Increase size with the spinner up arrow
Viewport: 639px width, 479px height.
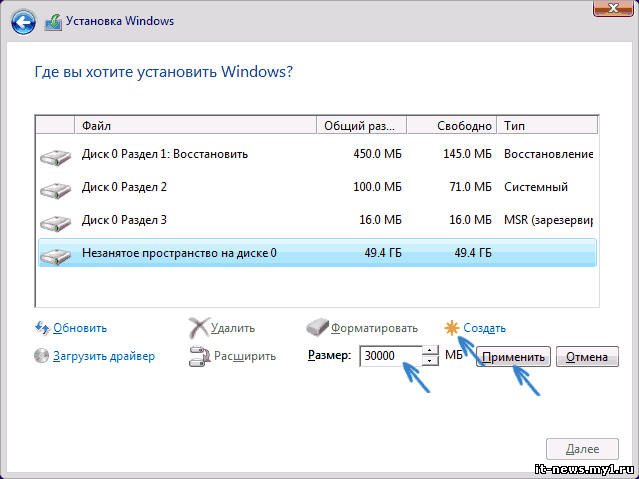coord(430,351)
